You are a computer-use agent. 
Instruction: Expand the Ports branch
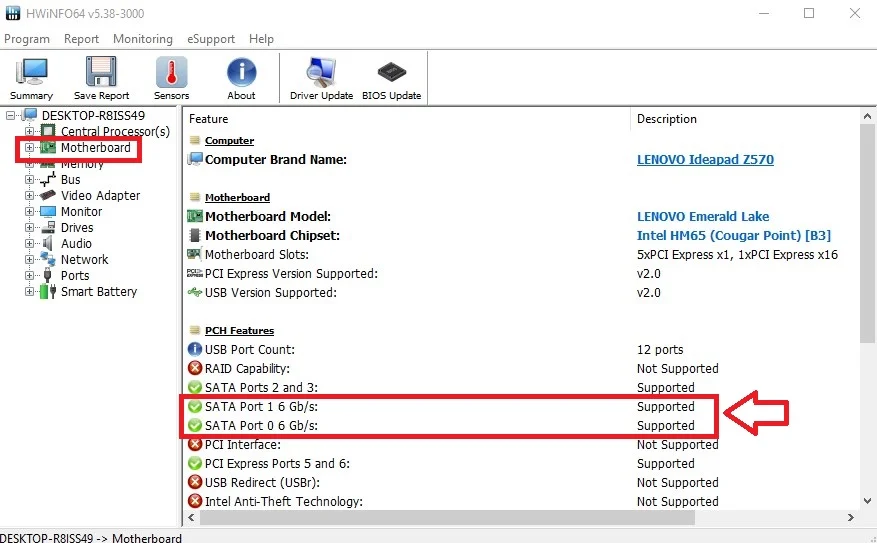29,276
